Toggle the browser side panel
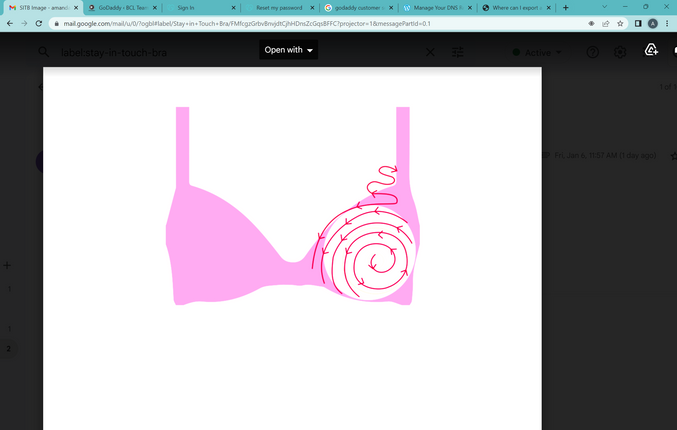The height and width of the screenshot is (430, 677). pos(638,23)
